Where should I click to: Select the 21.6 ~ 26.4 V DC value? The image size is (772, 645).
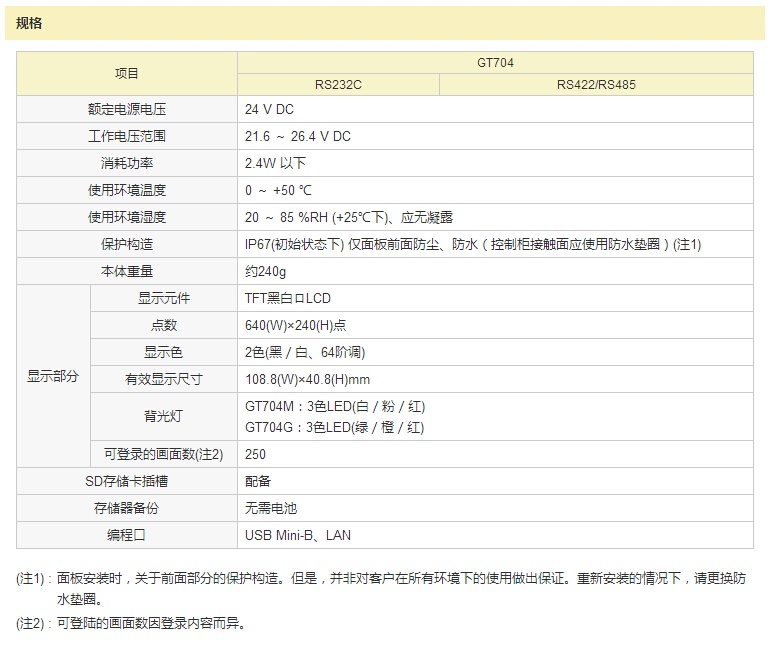tap(298, 136)
